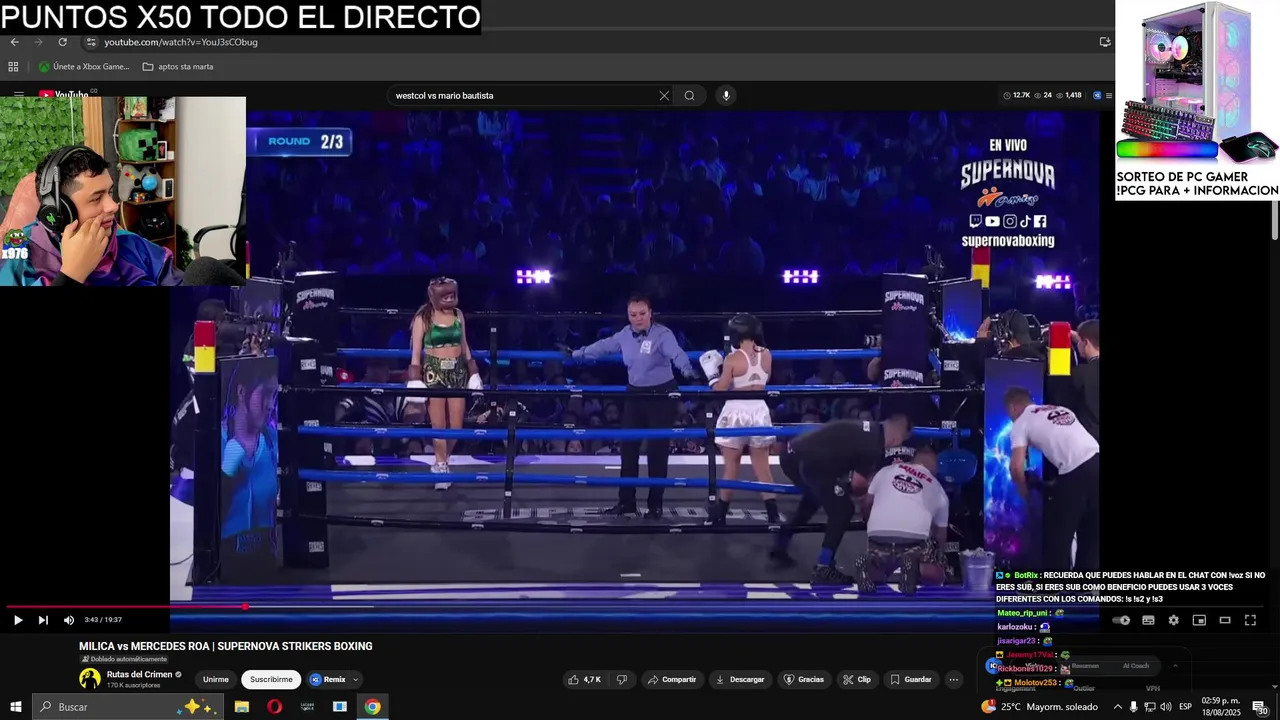Image resolution: width=1280 pixels, height=720 pixels.
Task: Enter full screen mode
Action: [x=1250, y=620]
